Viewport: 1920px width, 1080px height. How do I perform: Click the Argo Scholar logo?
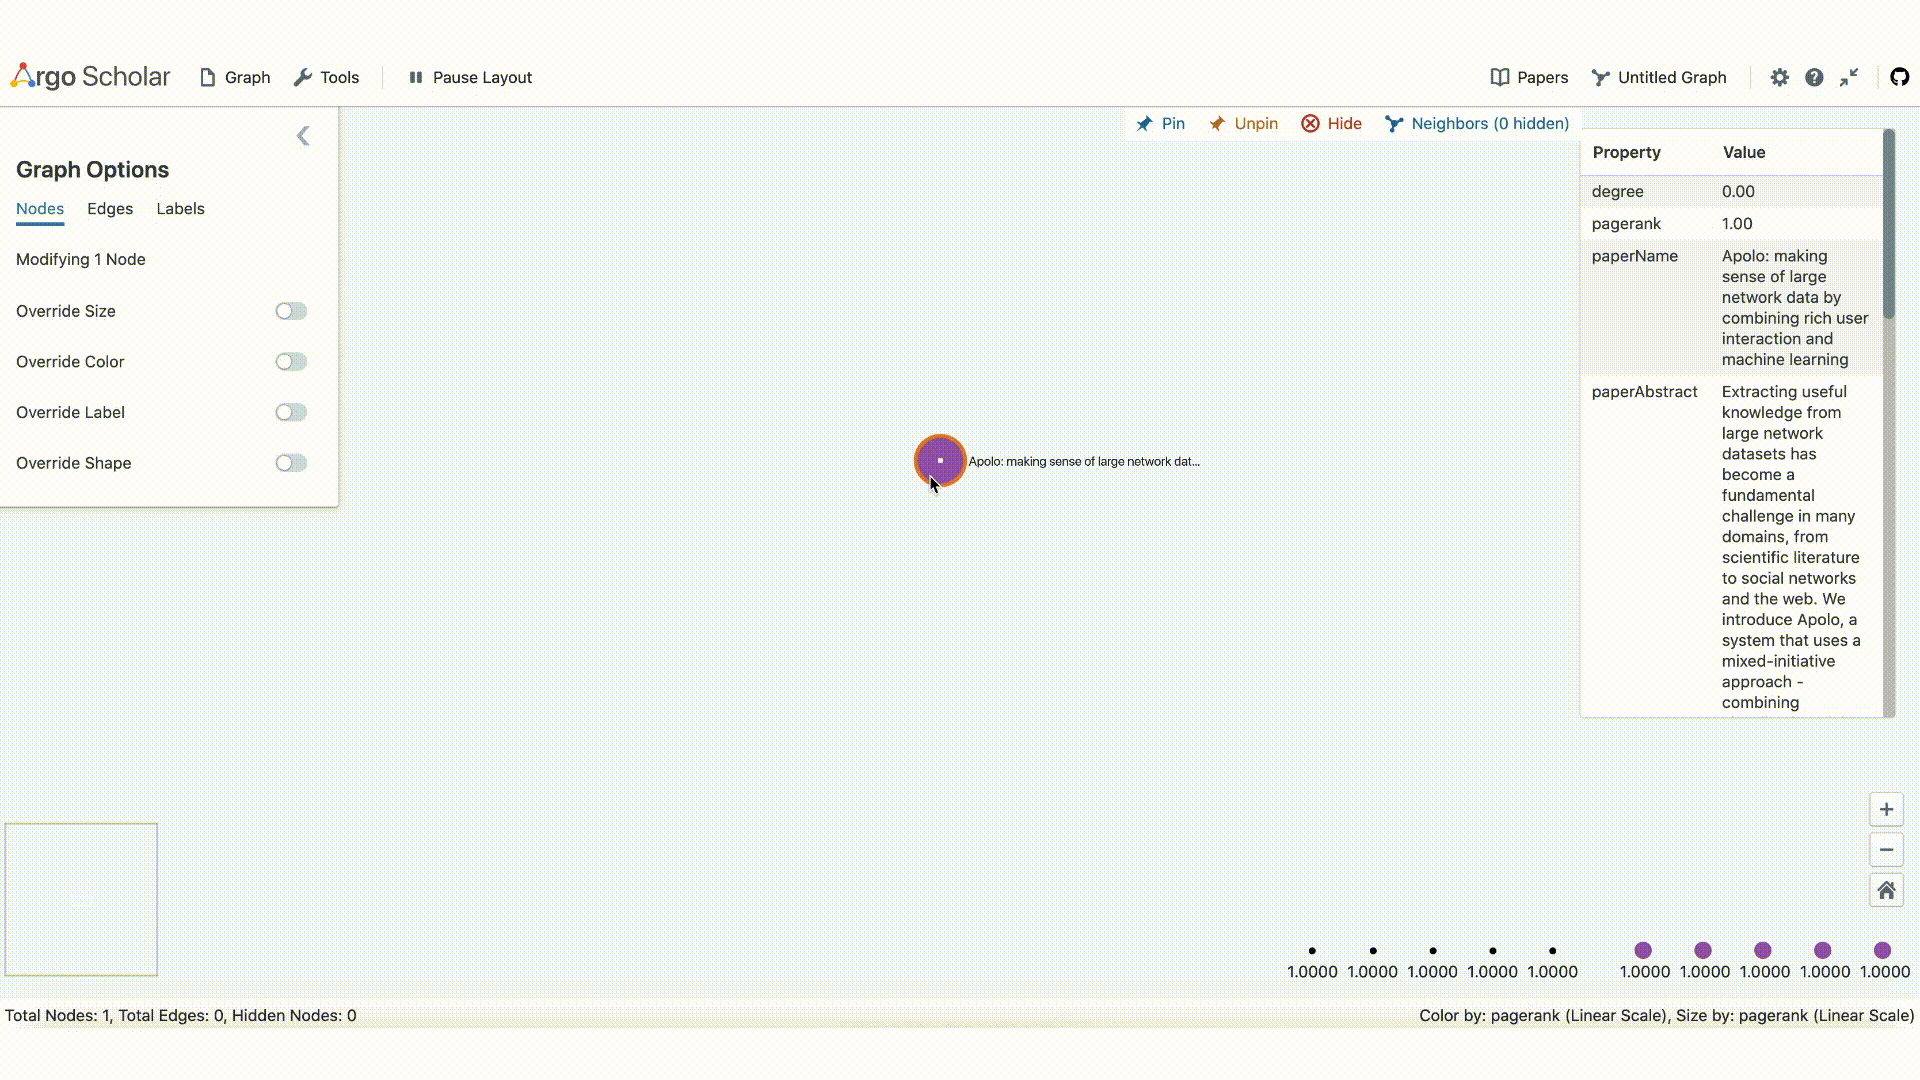tap(90, 77)
